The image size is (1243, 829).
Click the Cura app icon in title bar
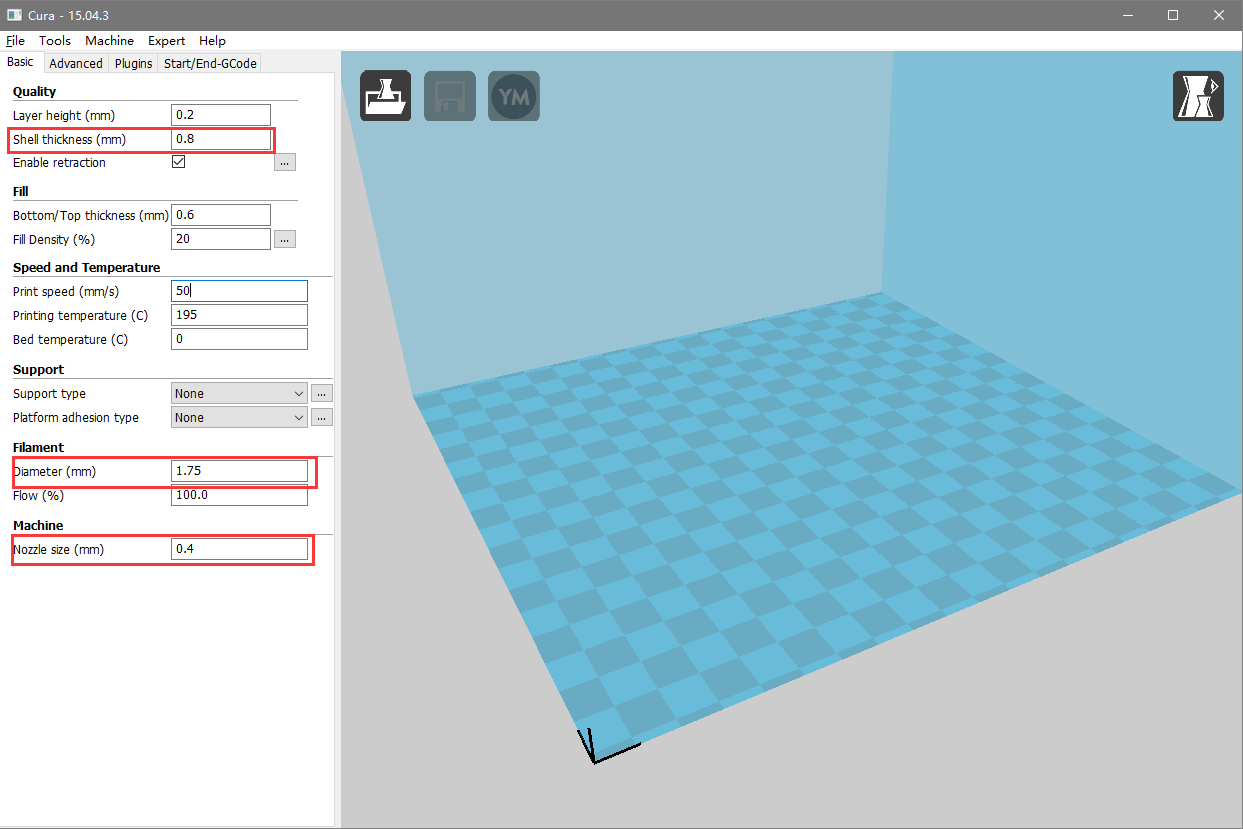tap(14, 15)
